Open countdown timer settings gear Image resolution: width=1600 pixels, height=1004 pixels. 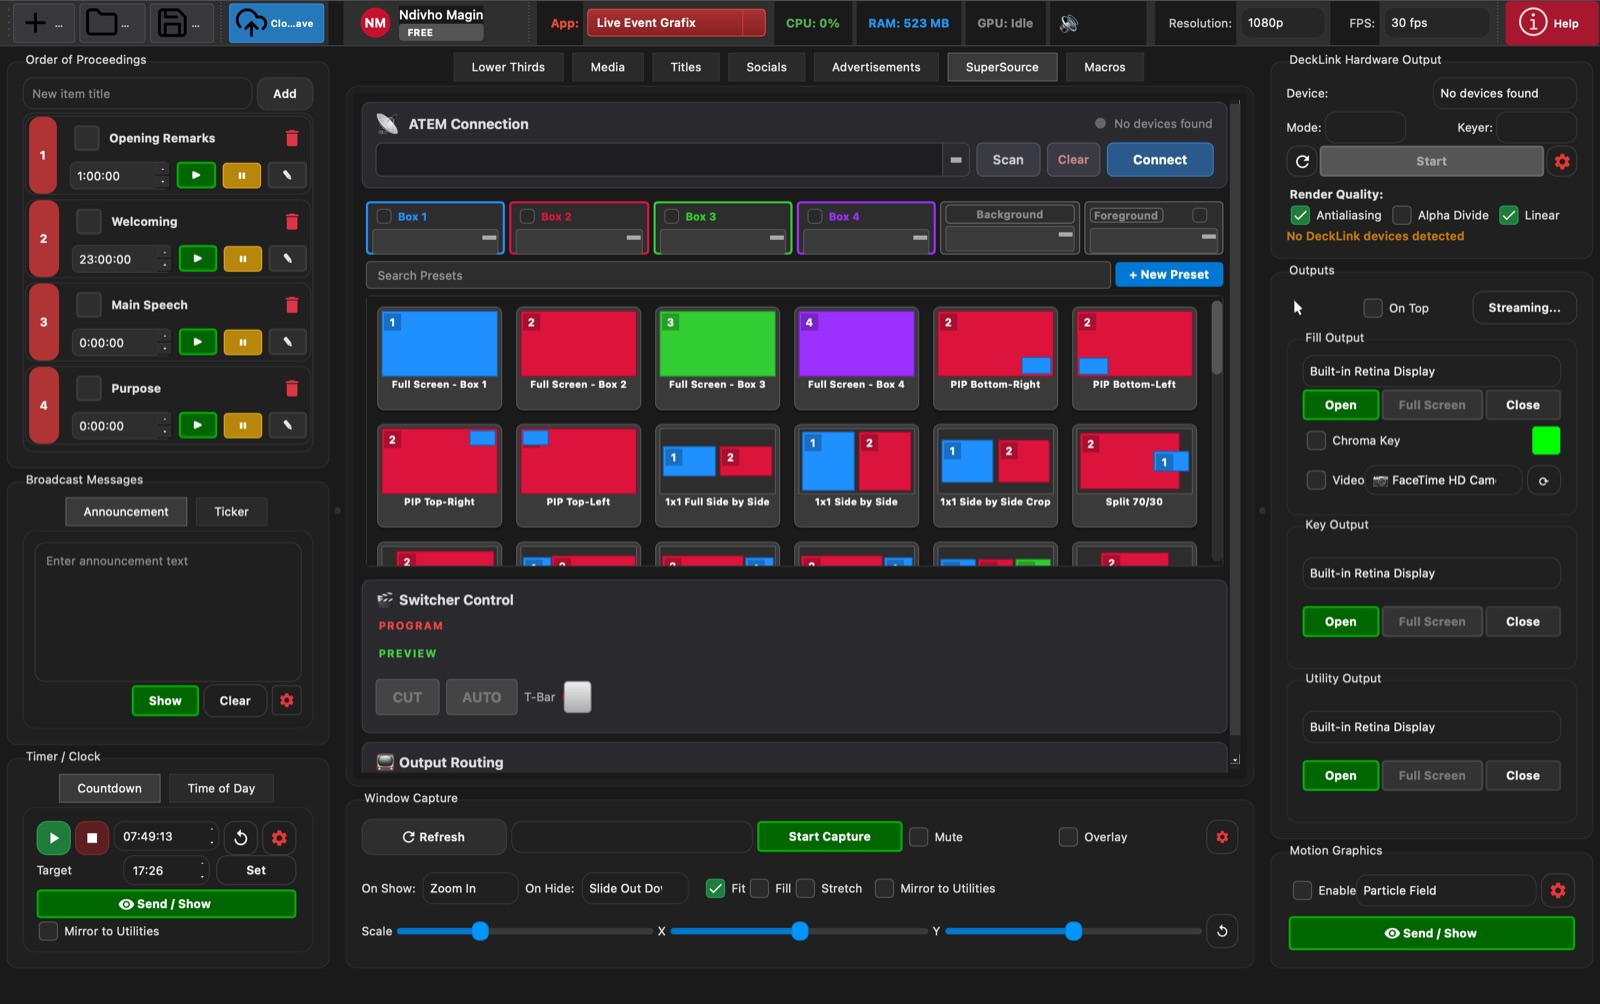[x=280, y=838]
